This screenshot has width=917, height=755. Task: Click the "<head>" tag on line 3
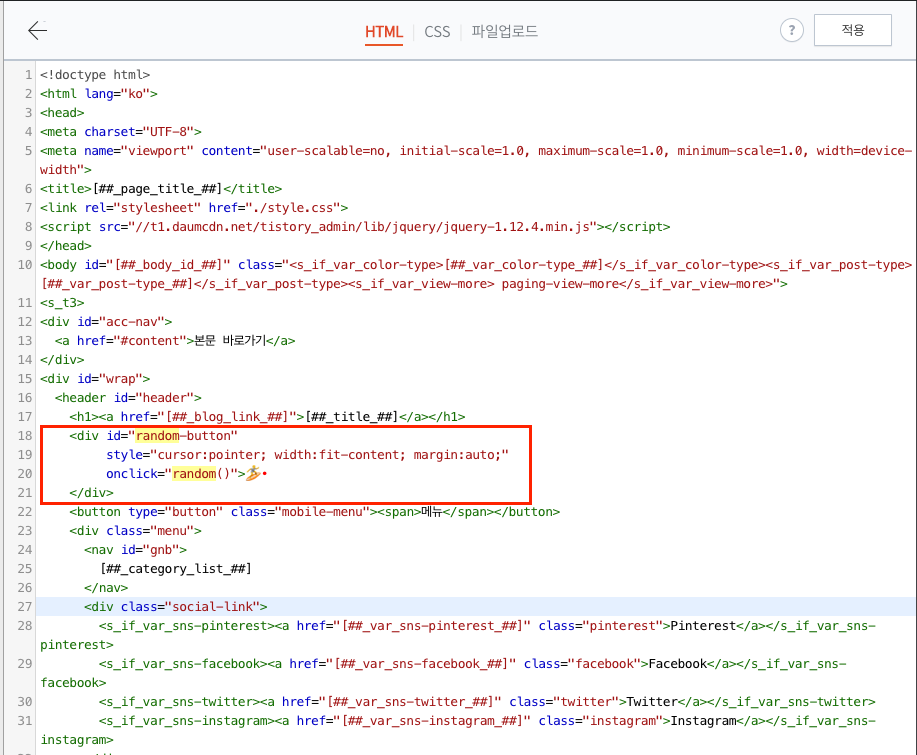click(62, 113)
